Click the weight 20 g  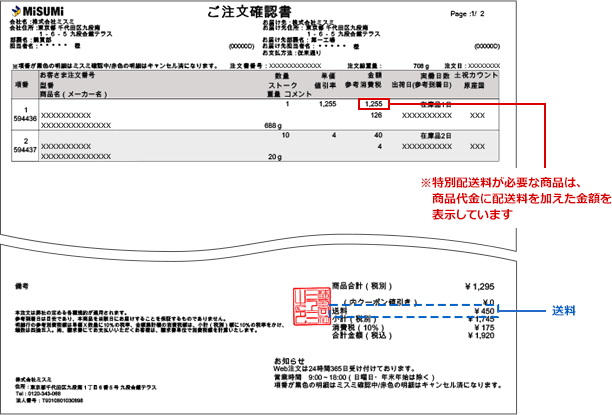[275, 157]
